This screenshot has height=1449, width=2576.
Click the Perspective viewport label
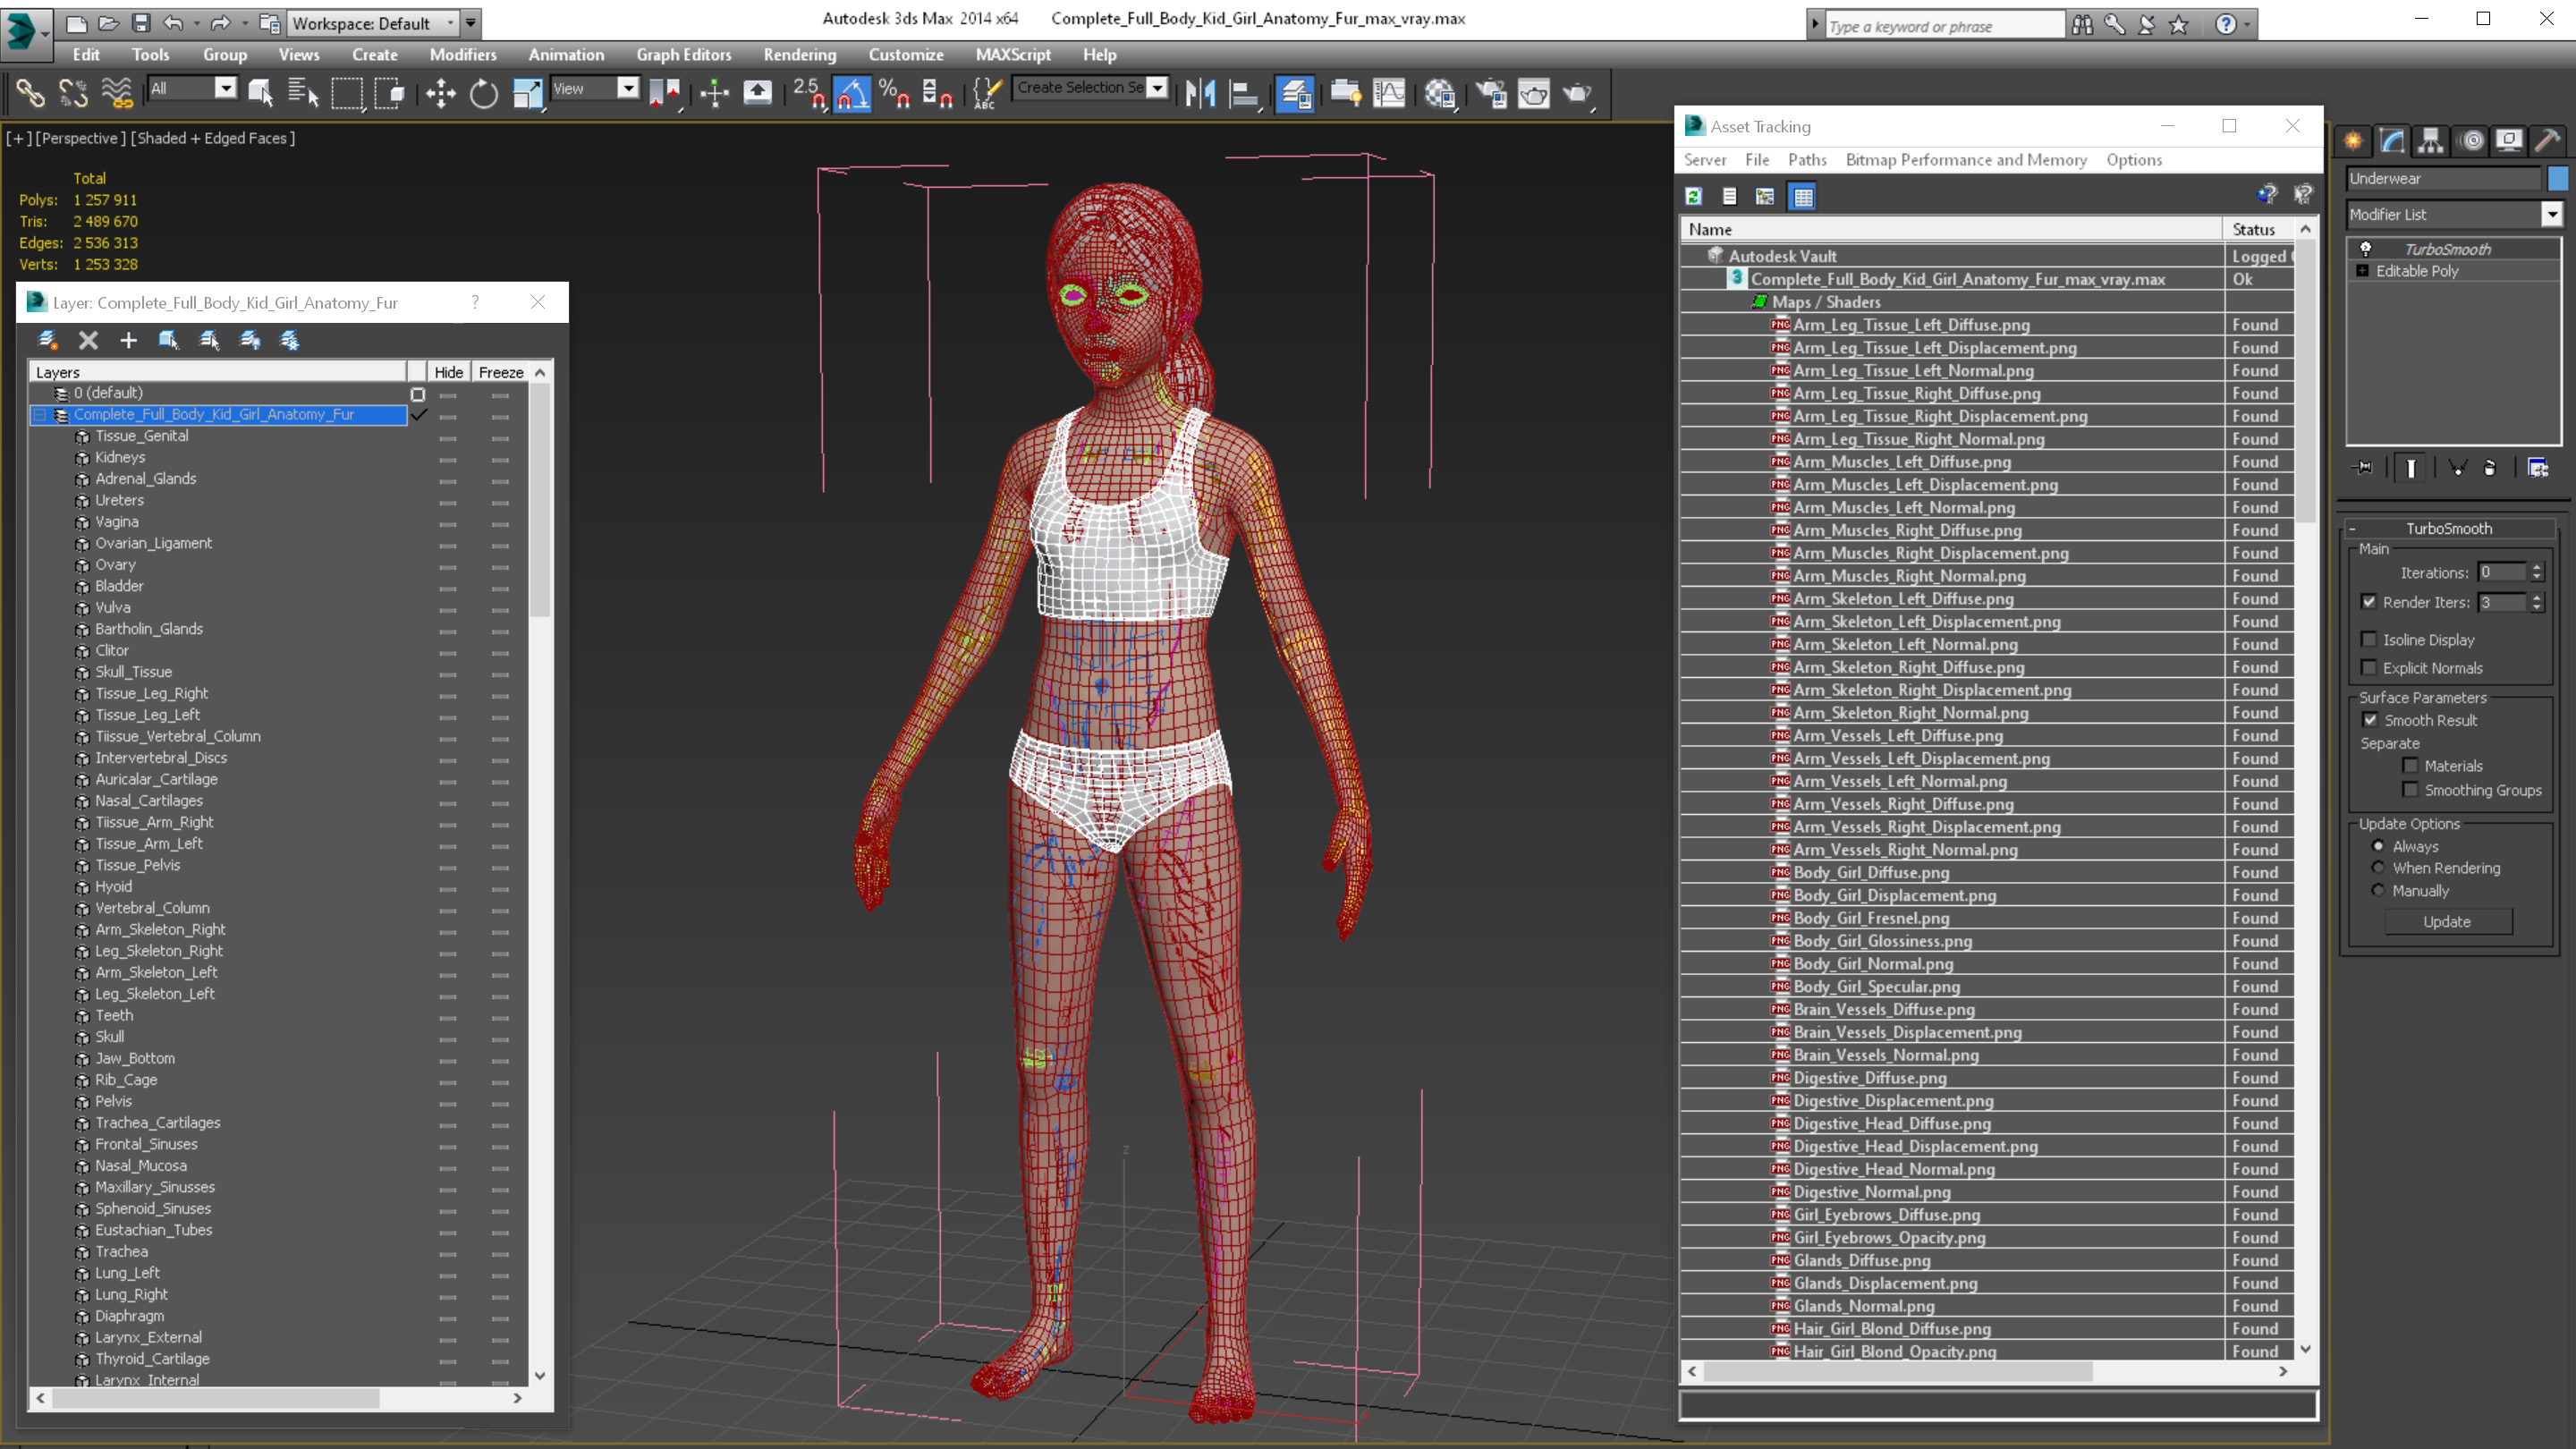tap(79, 138)
